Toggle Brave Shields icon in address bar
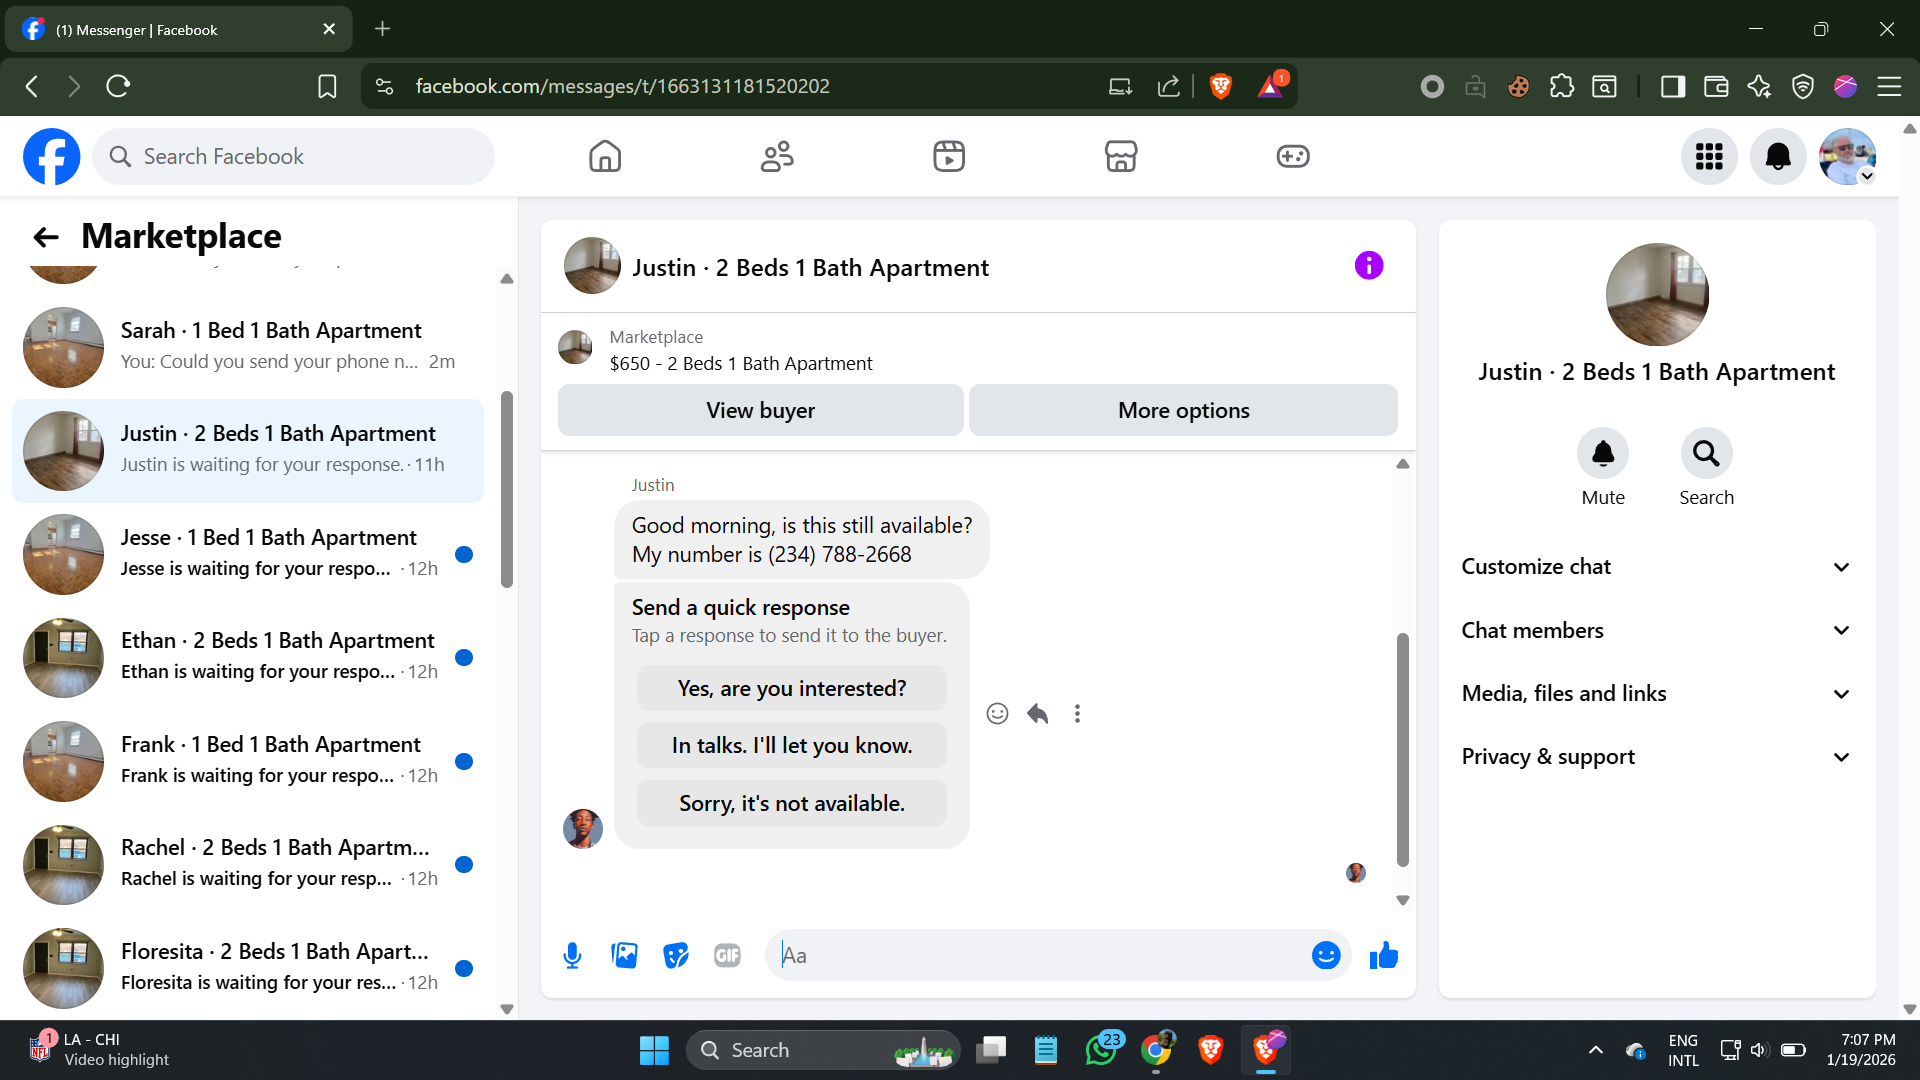Image resolution: width=1920 pixels, height=1080 pixels. point(1220,86)
